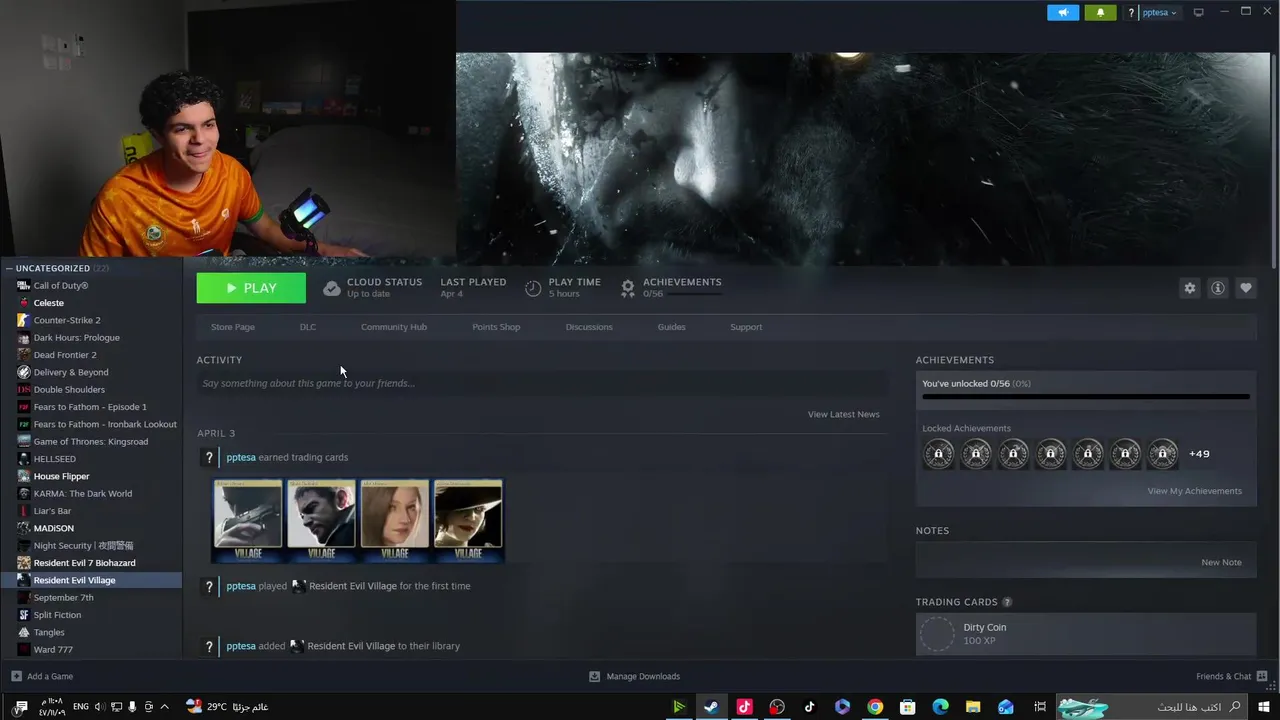Click the Play Time clock icon
1280x720 pixels.
click(x=533, y=289)
